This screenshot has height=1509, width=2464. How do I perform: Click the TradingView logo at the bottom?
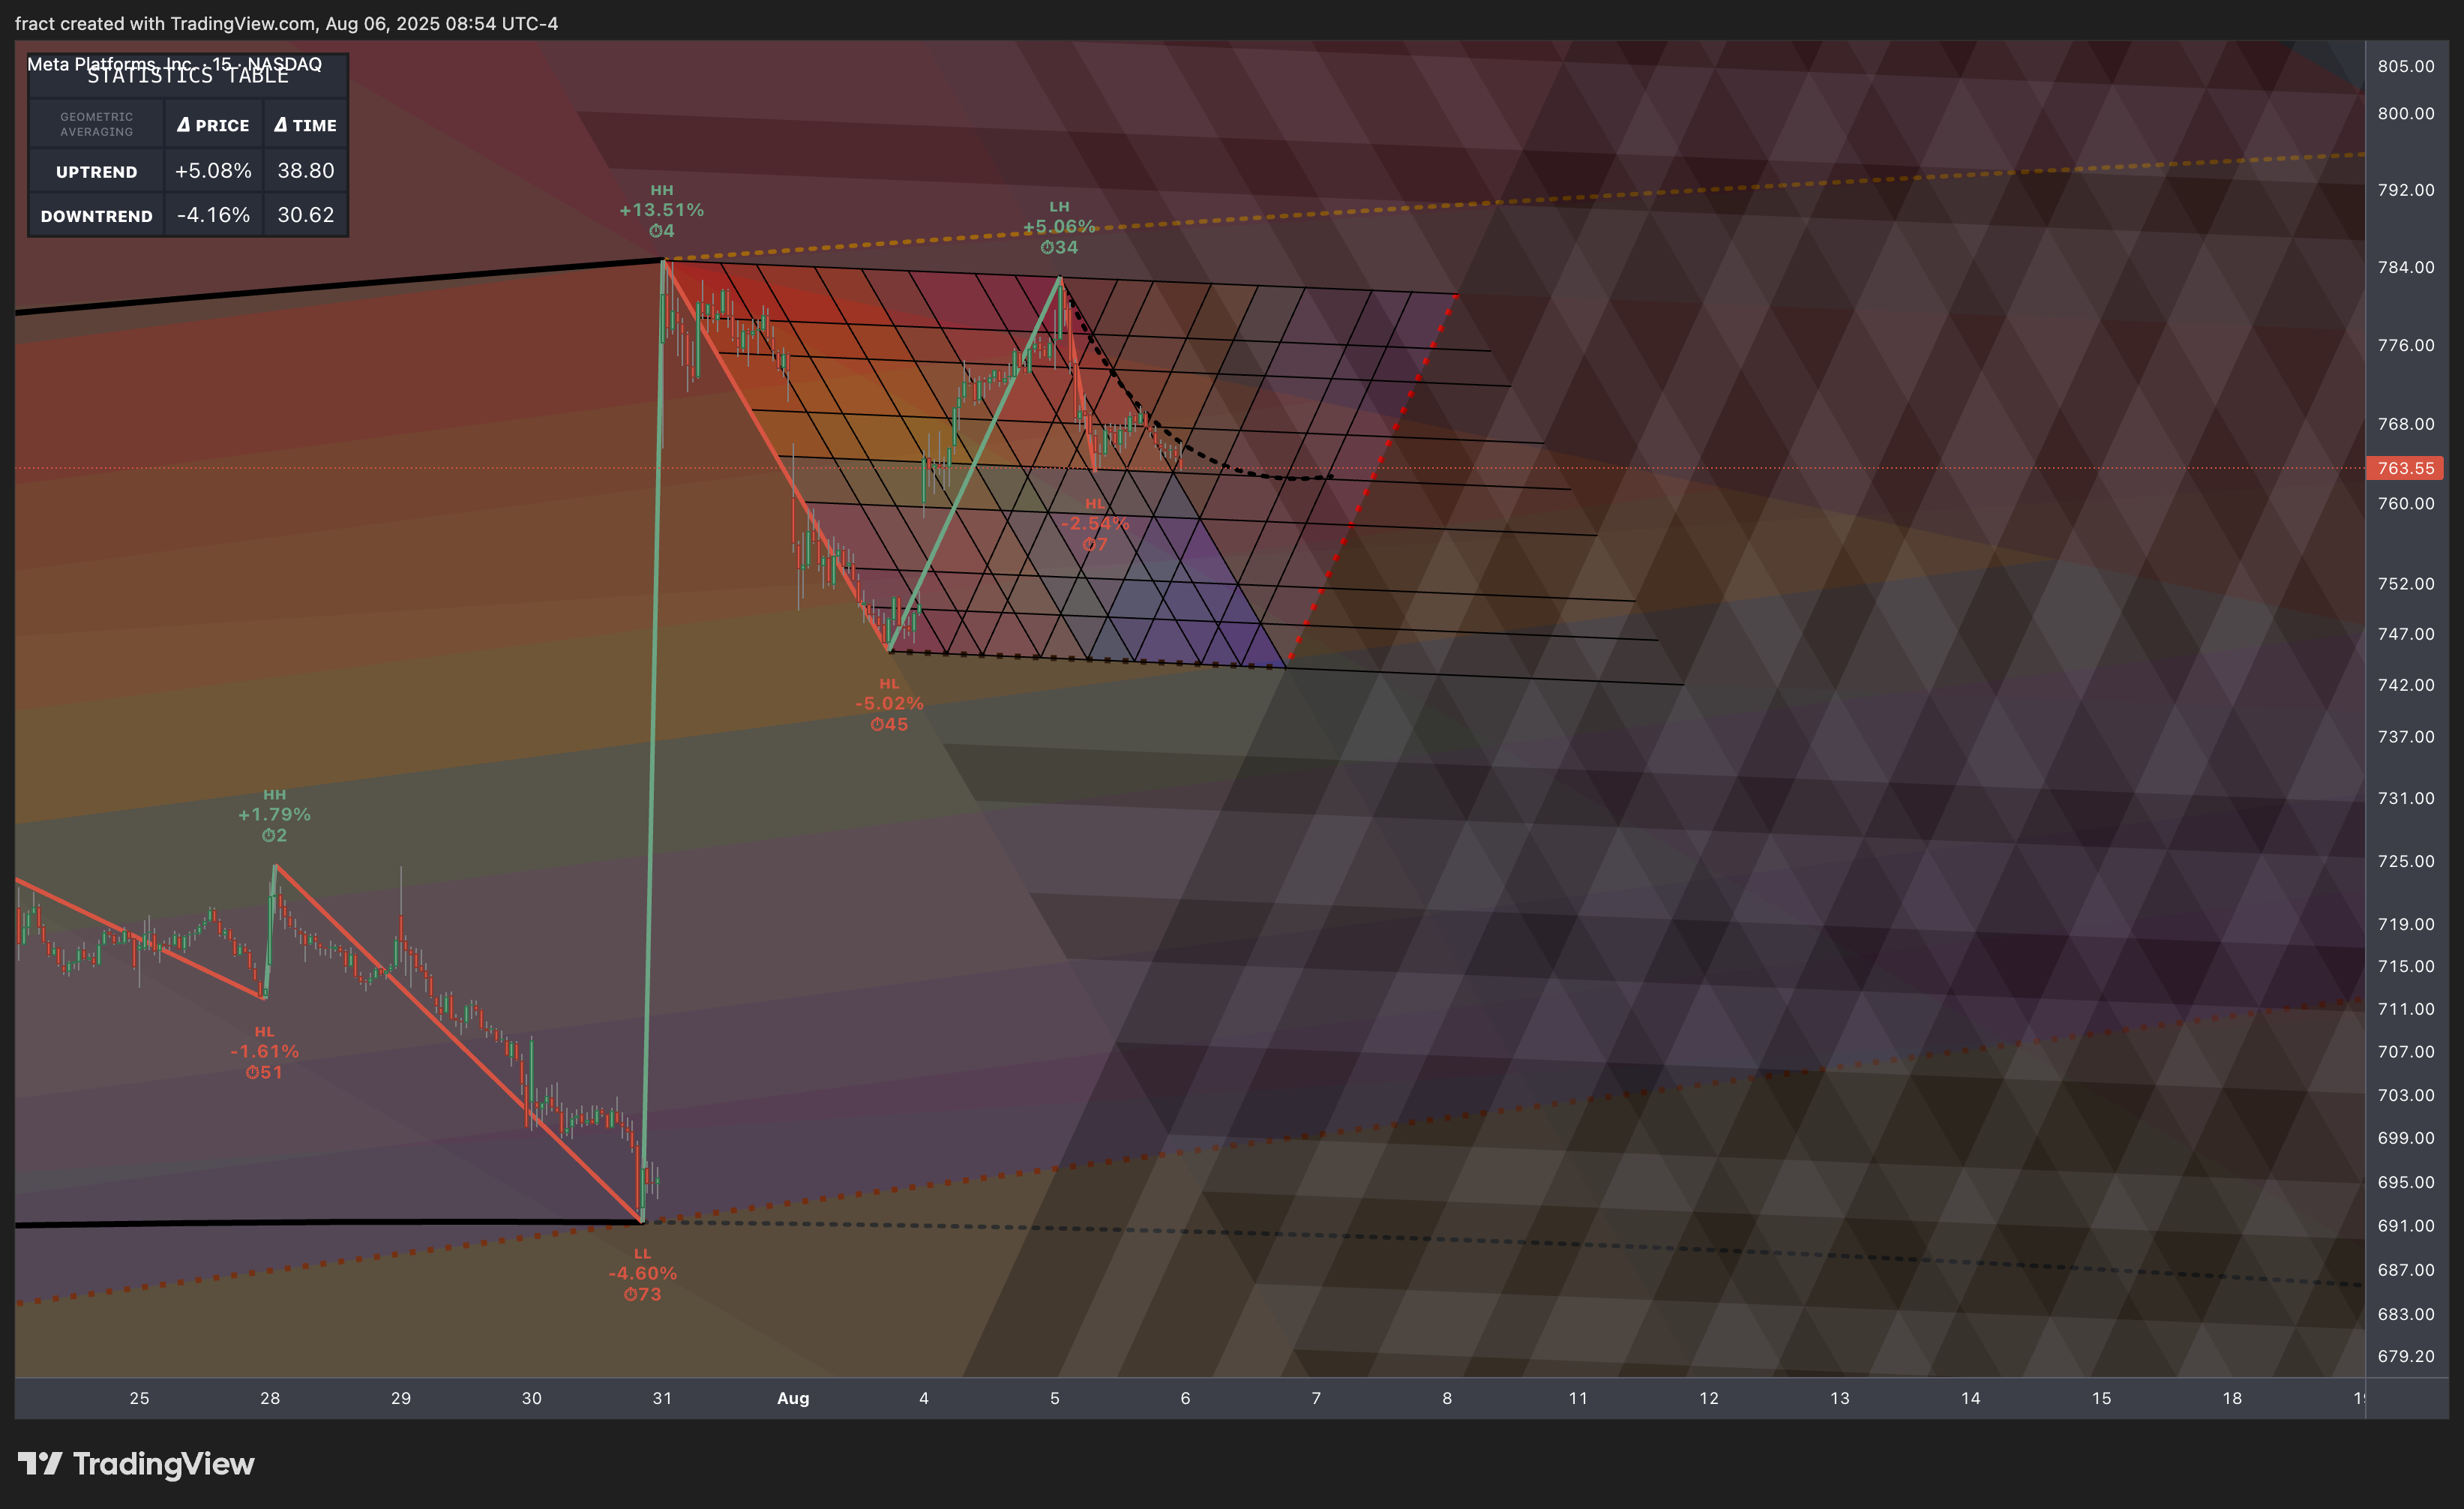[136, 1464]
